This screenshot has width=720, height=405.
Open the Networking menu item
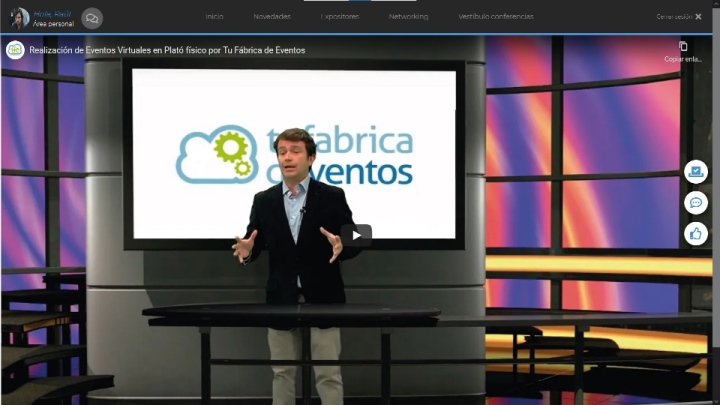(408, 17)
